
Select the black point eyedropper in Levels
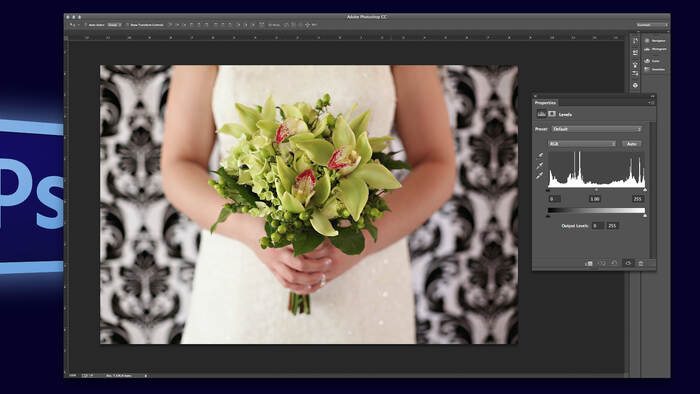click(x=540, y=155)
